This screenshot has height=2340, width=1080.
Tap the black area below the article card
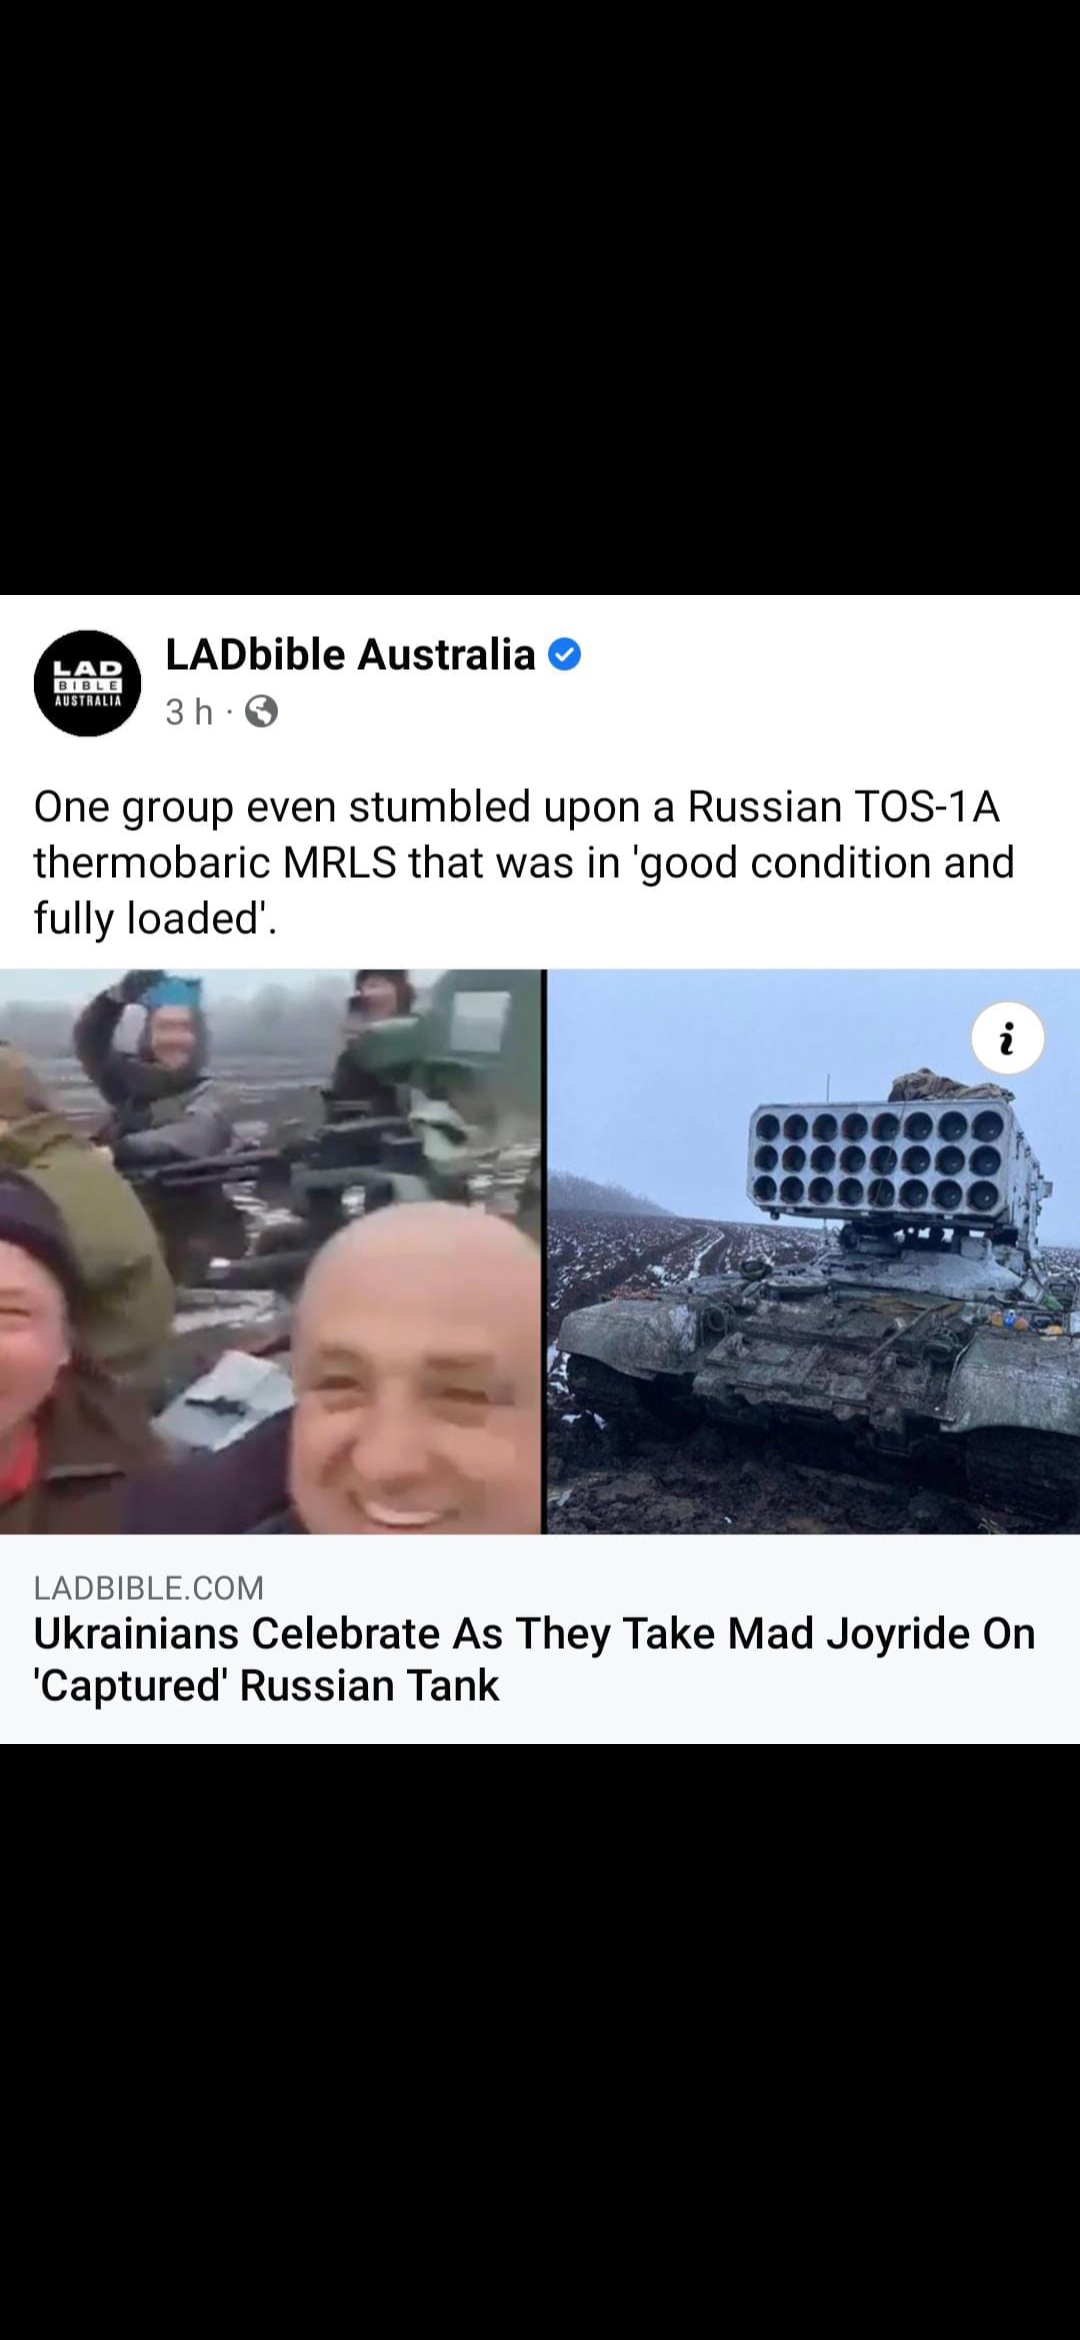tap(540, 2041)
